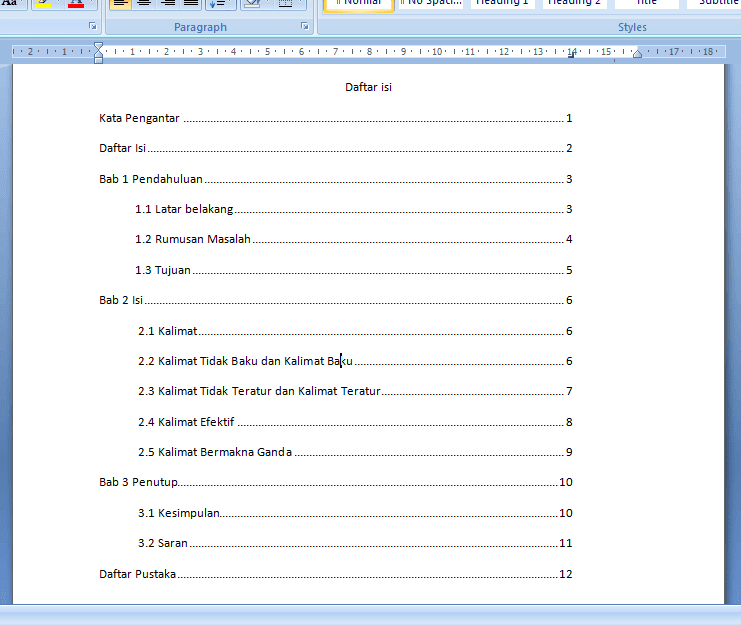Click the 'Bab 1 Pendahuluan' entry
The width and height of the screenshot is (741, 625).
click(x=151, y=179)
